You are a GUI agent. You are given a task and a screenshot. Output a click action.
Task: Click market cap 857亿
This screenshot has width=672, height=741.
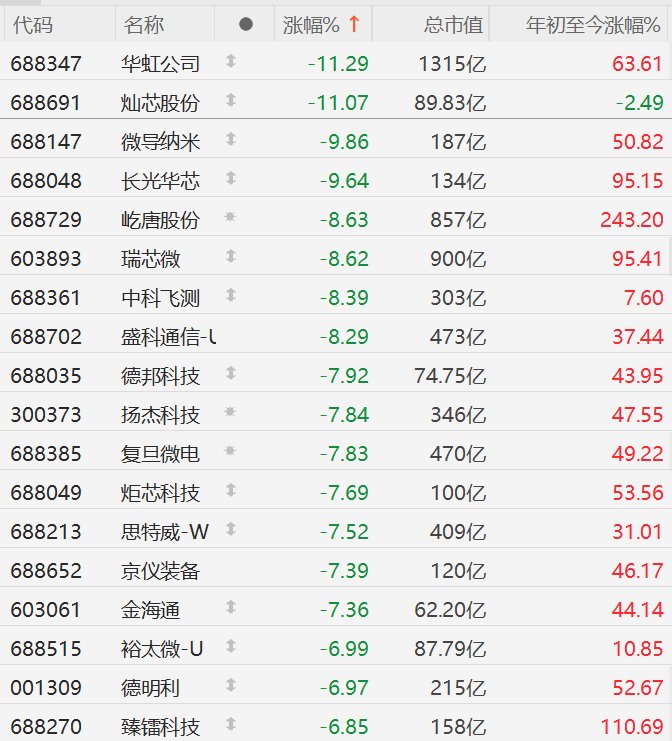[x=458, y=220]
